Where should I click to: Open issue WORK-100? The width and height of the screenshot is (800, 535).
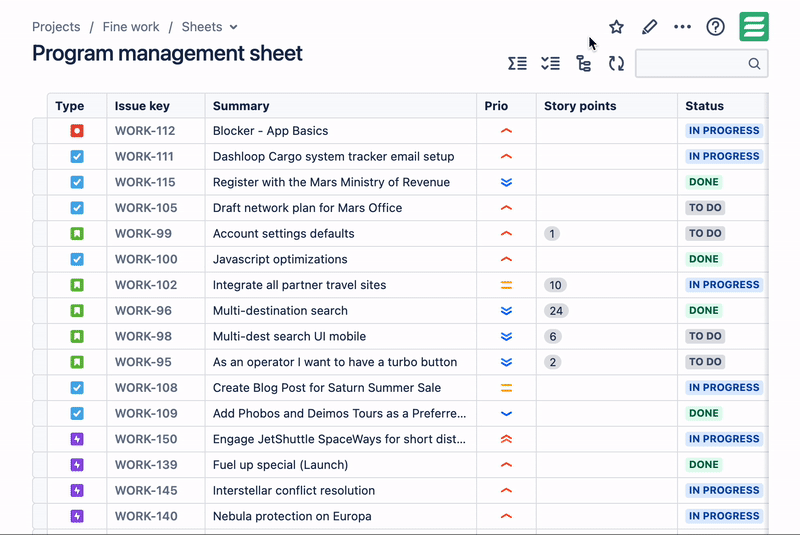[146, 259]
